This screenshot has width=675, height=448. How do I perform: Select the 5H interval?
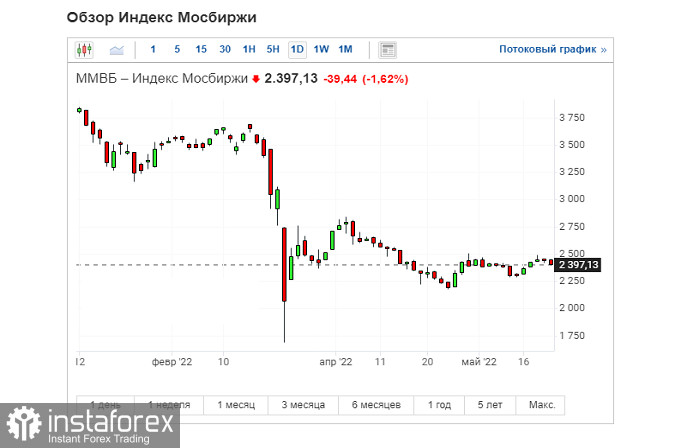coord(273,49)
